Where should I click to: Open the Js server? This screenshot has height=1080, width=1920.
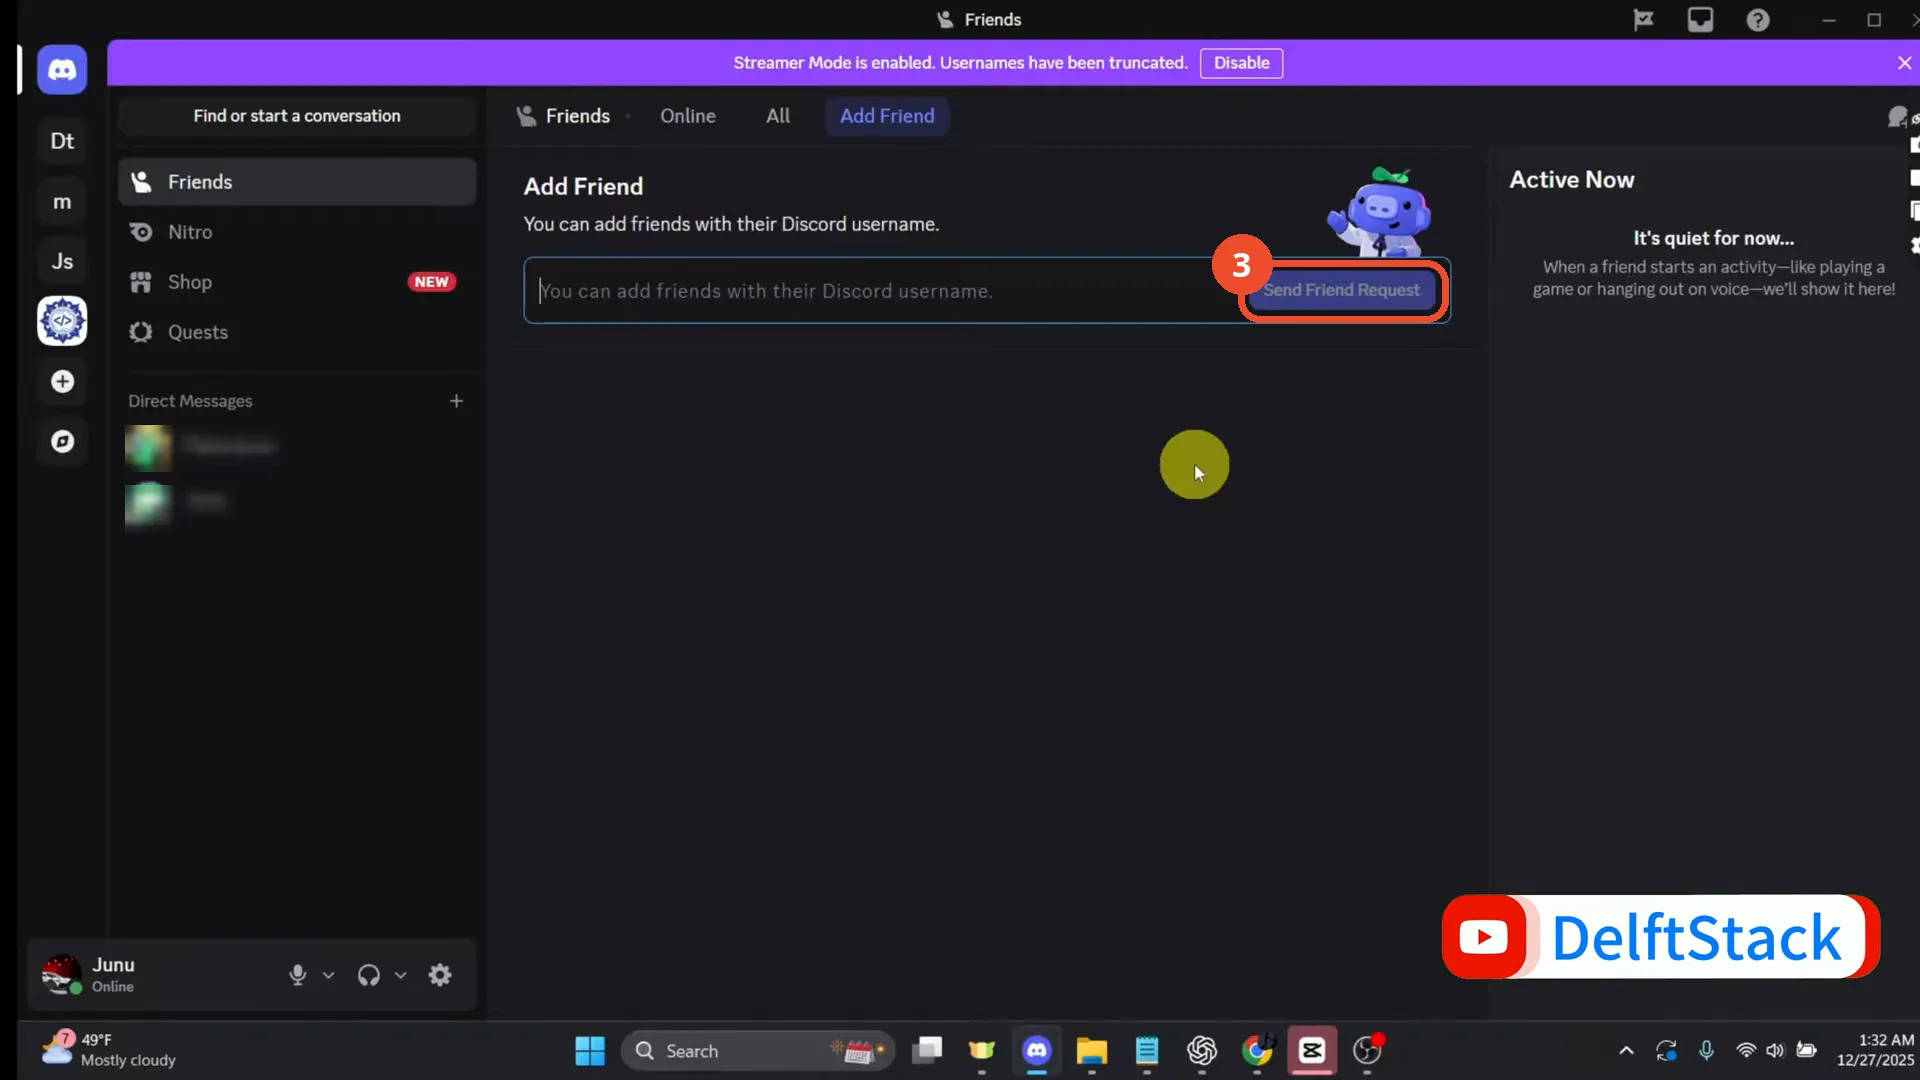coord(62,261)
